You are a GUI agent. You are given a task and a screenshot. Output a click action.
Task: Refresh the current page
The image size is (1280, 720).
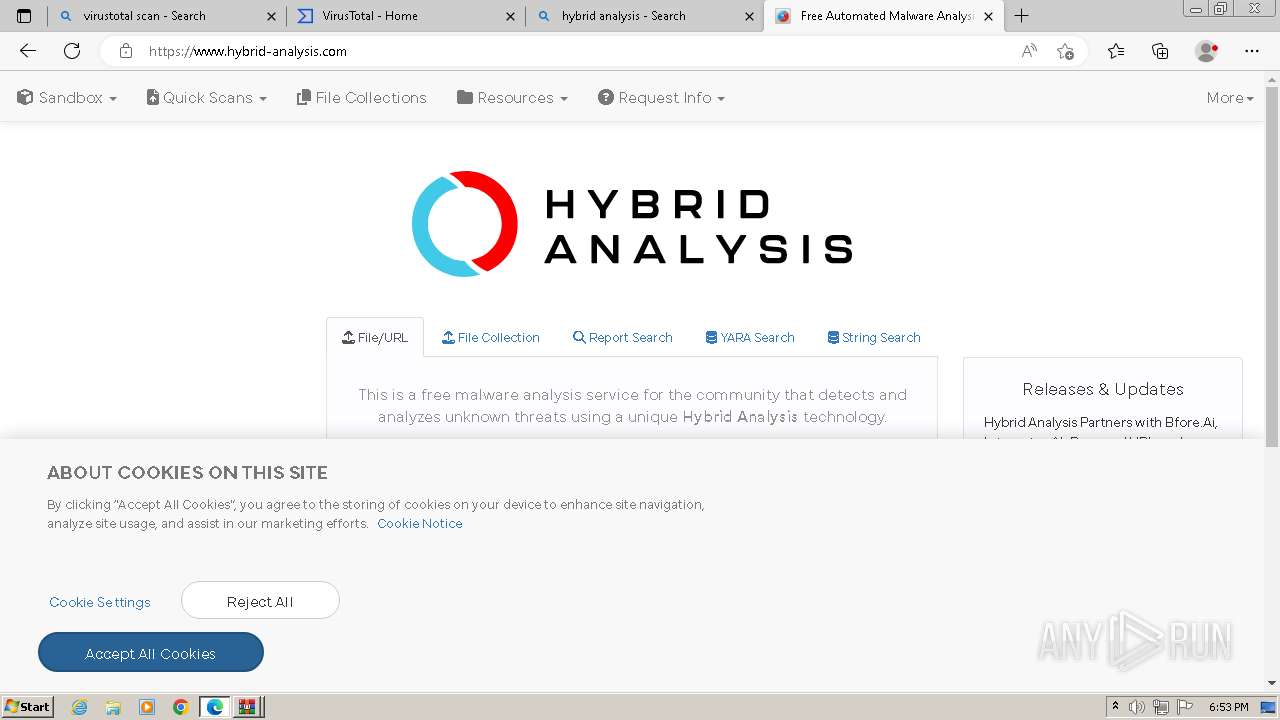click(72, 51)
